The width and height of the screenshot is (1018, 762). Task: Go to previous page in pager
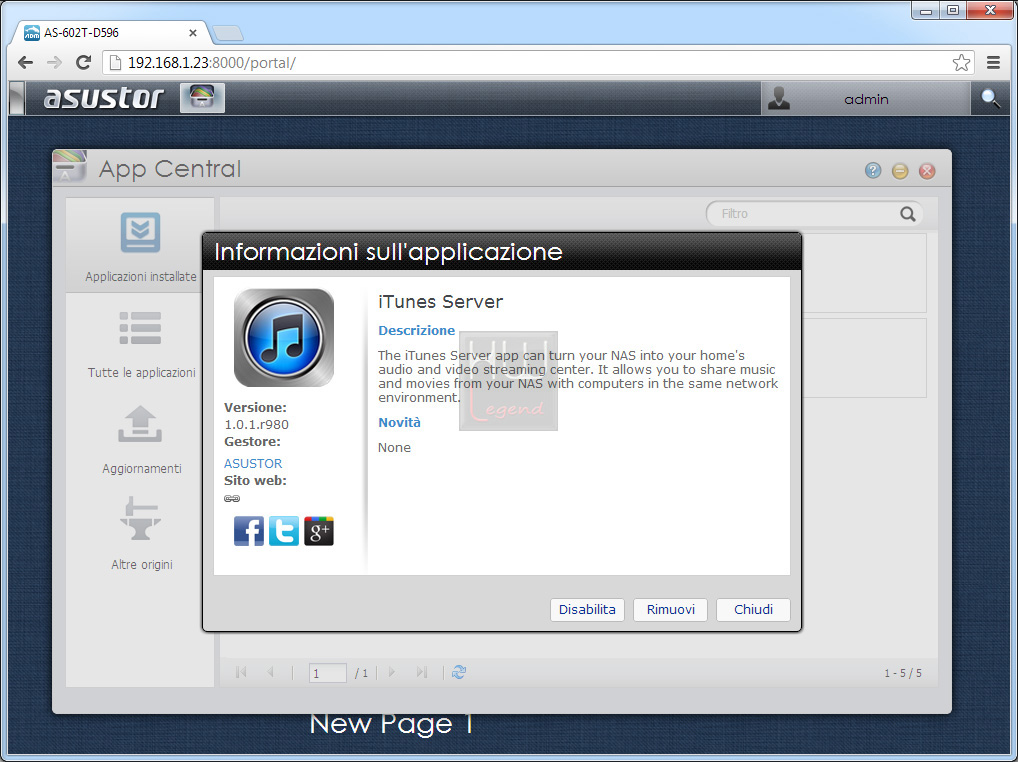coord(270,672)
